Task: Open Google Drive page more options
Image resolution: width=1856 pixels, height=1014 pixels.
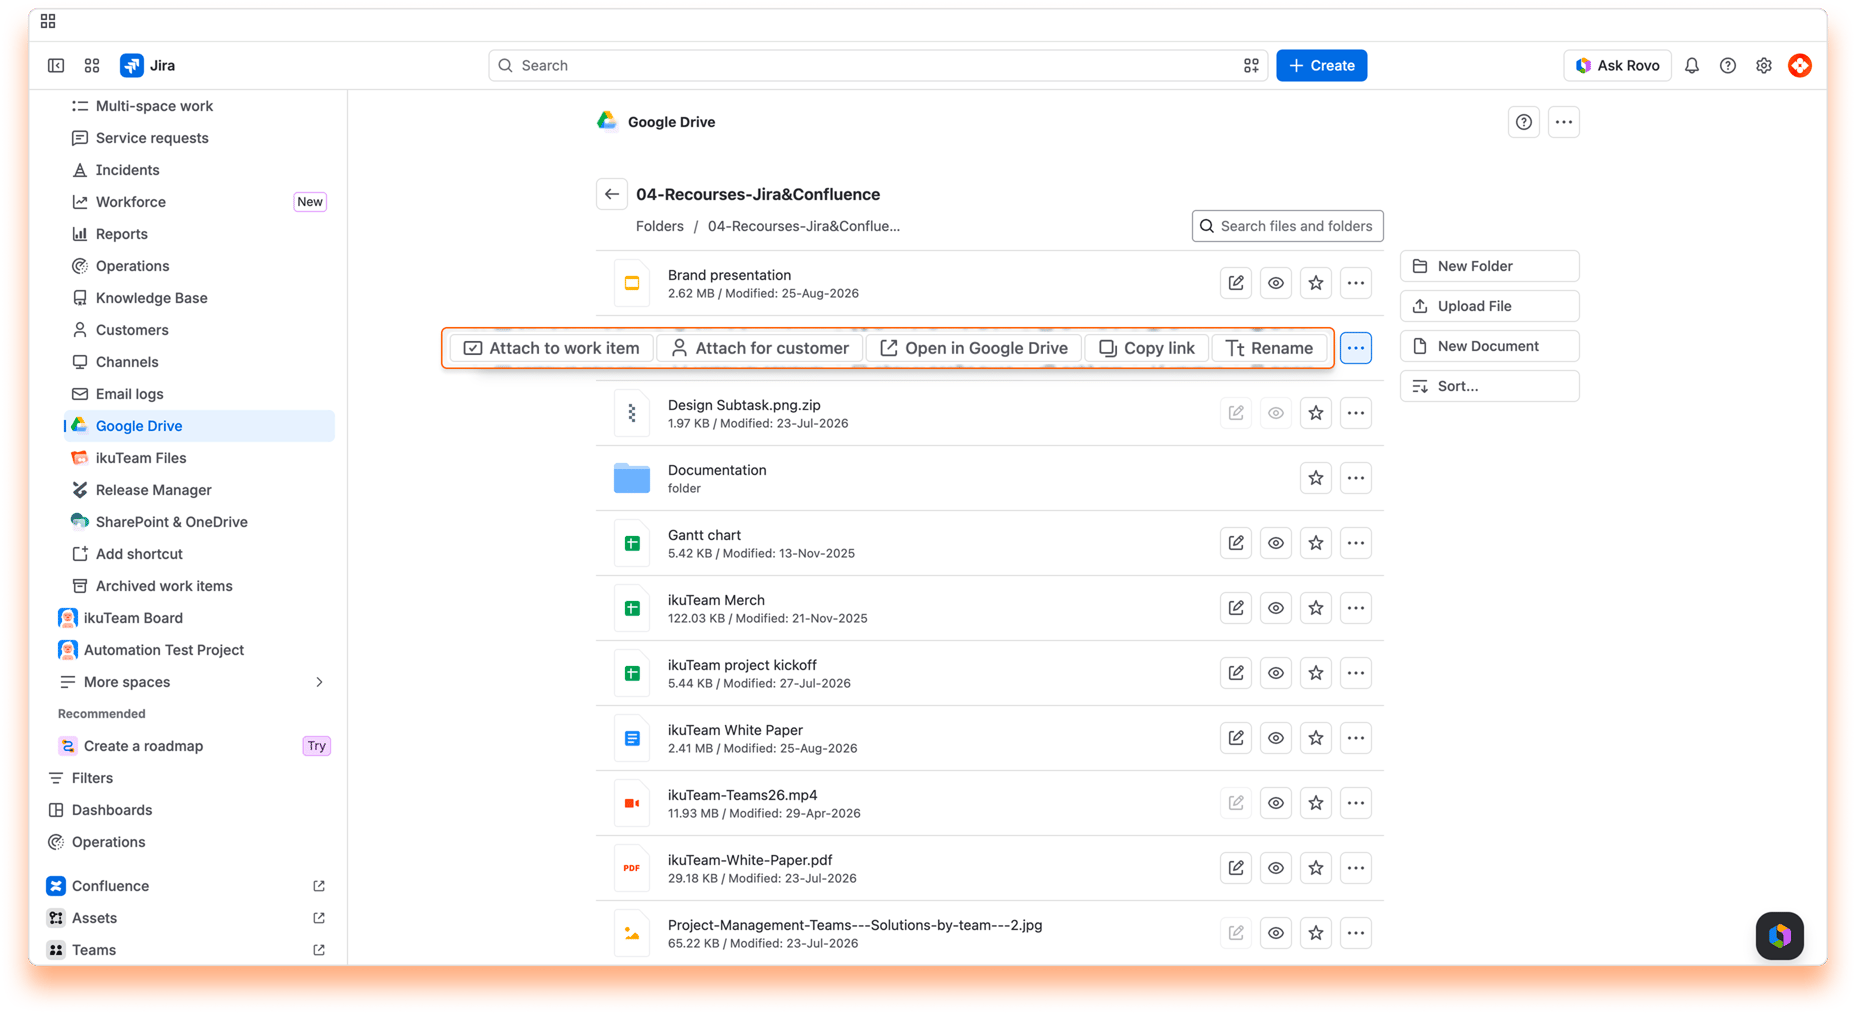Action: [1564, 122]
